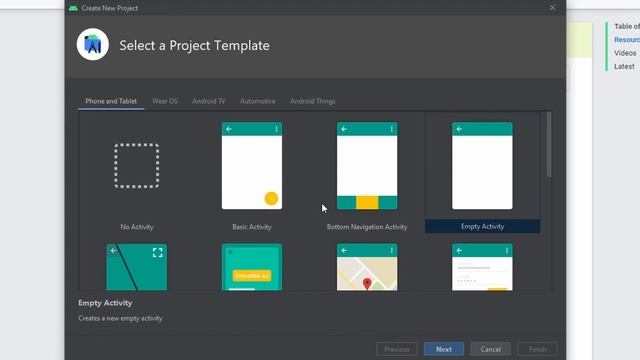640x360 pixels.
Task: Click the Empty Activity label
Action: [x=482, y=227]
